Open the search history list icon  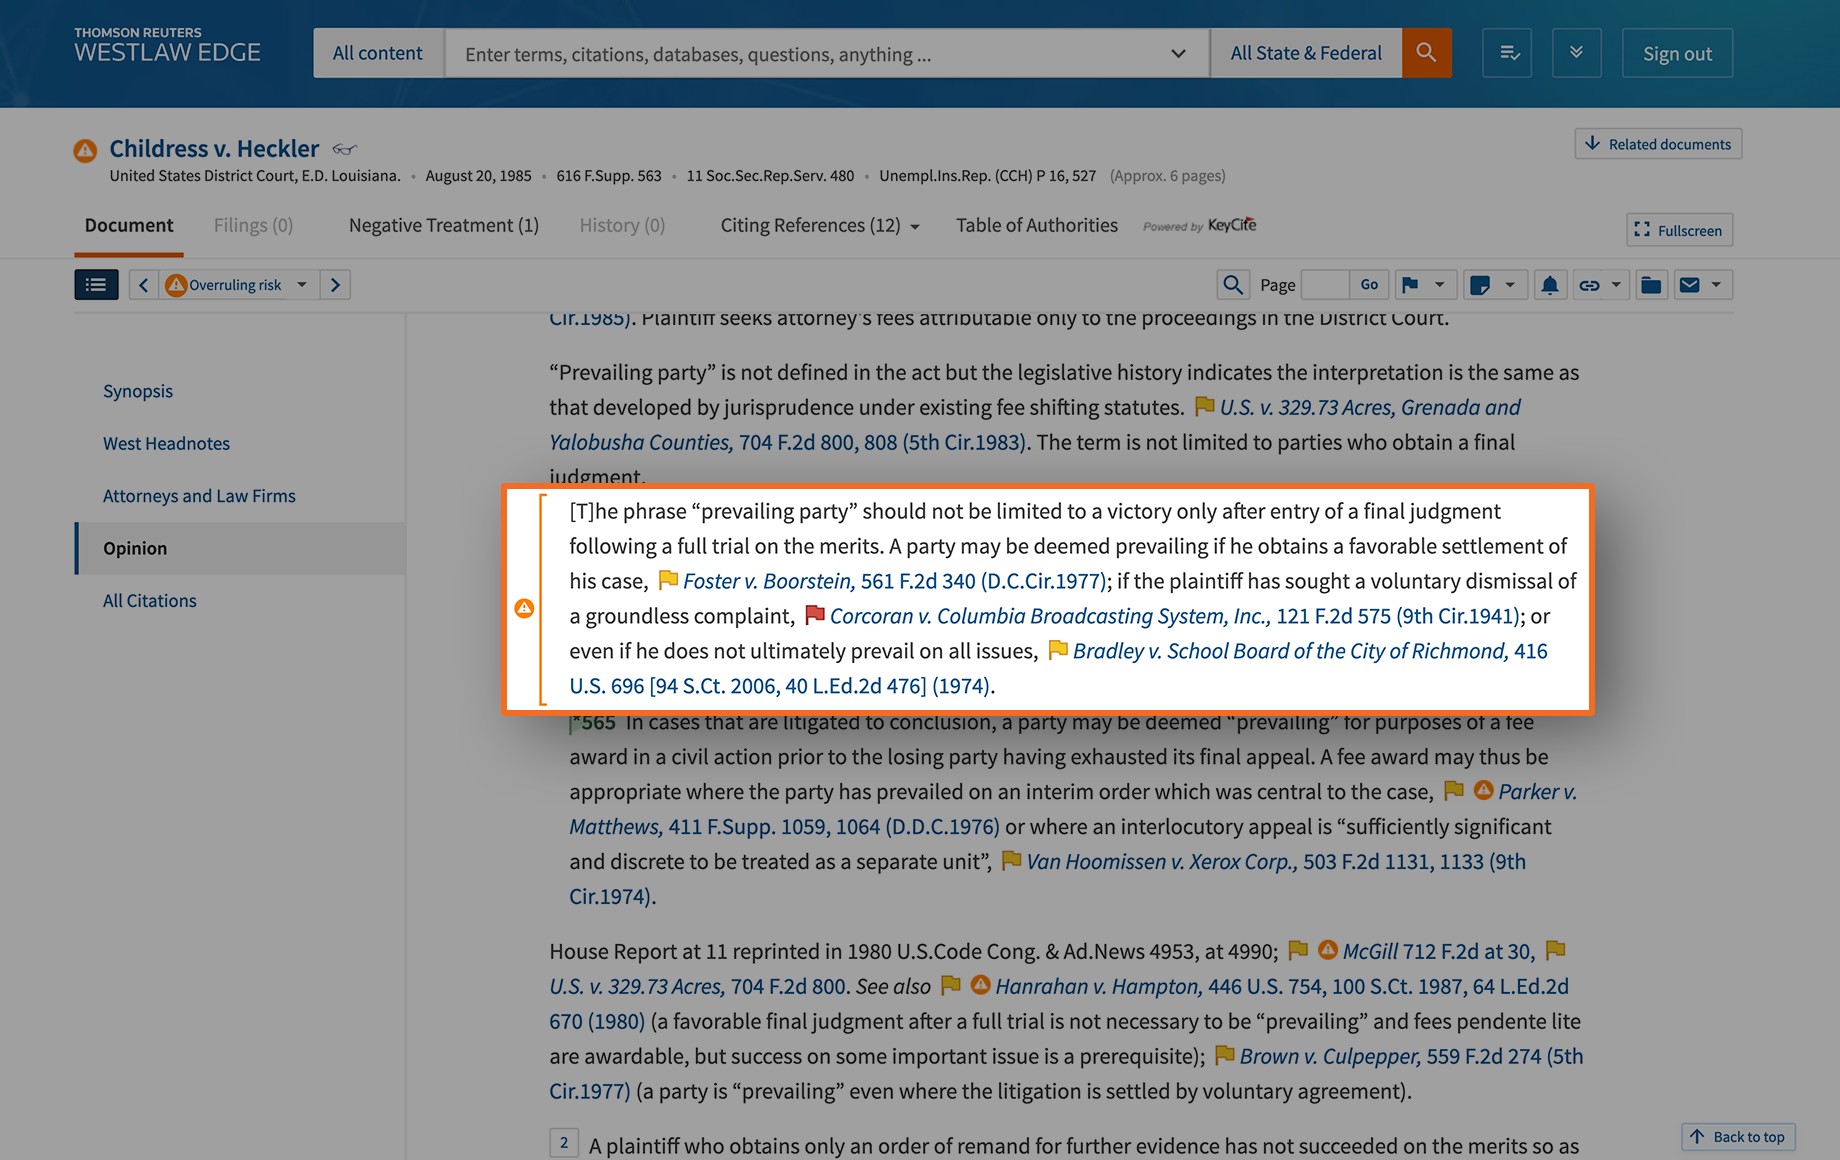pyautogui.click(x=1508, y=53)
